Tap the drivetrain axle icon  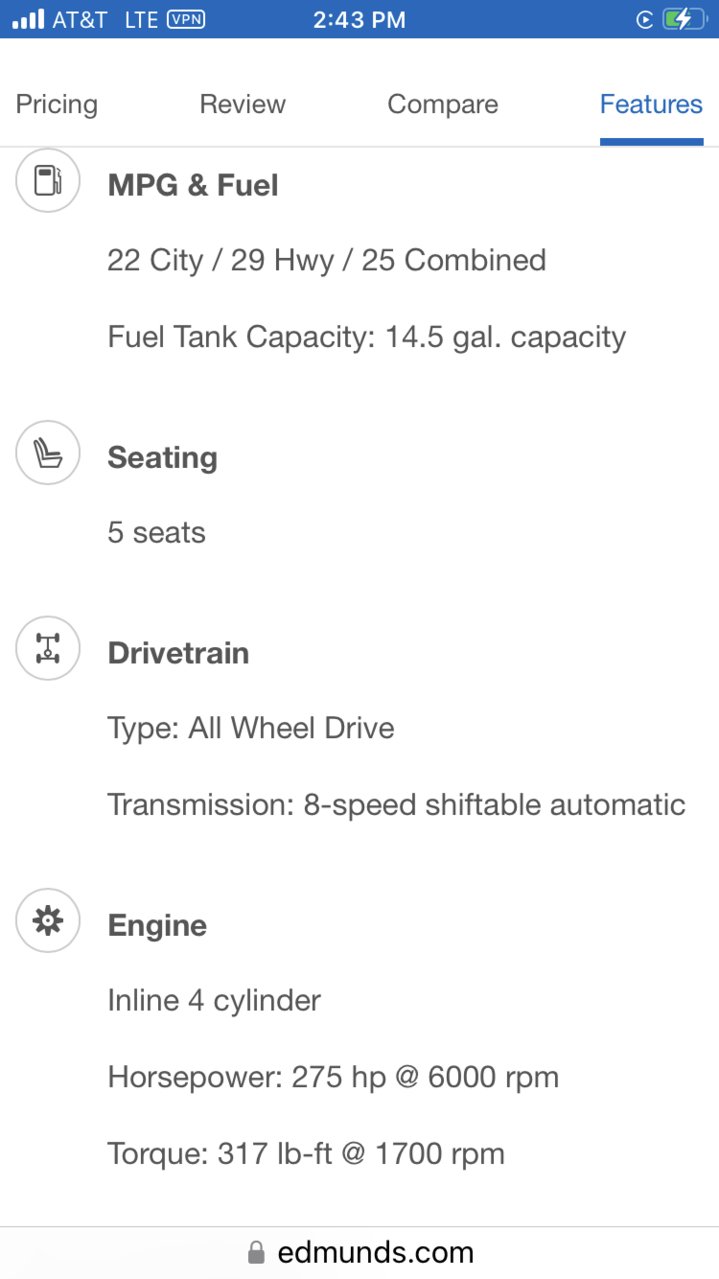pos(48,649)
